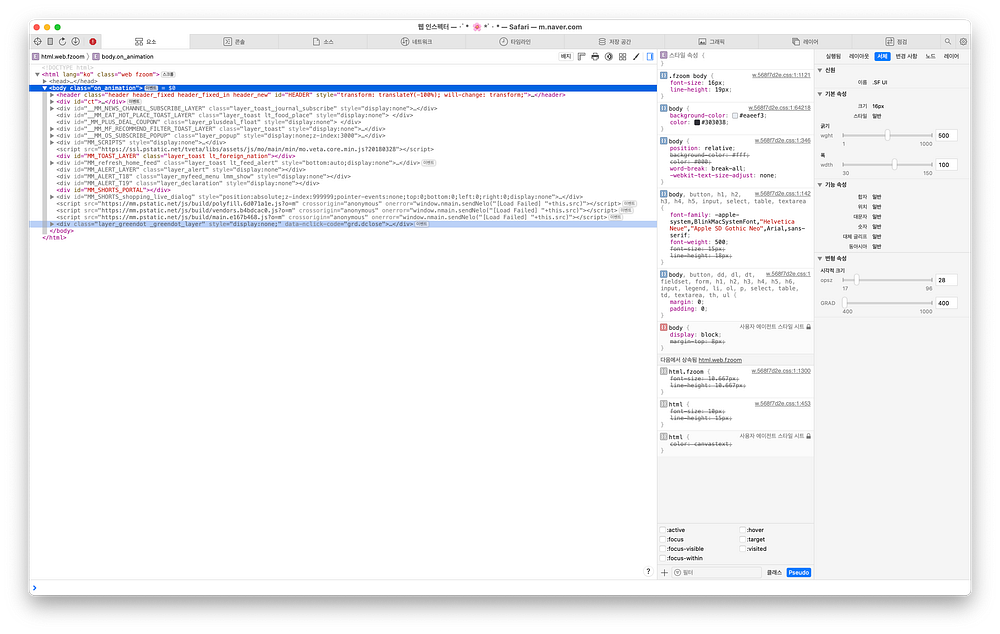Toggle the device settings icon in toolbar

(50, 41)
